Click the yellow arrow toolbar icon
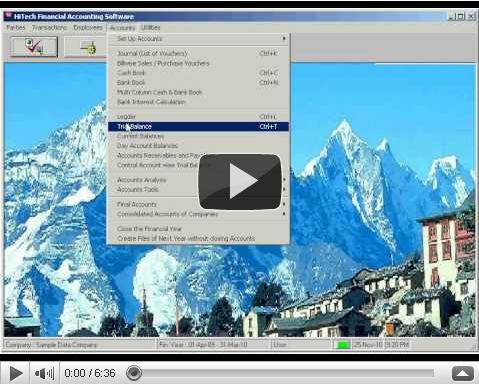Viewport: 479px width, 384px height. click(x=88, y=47)
